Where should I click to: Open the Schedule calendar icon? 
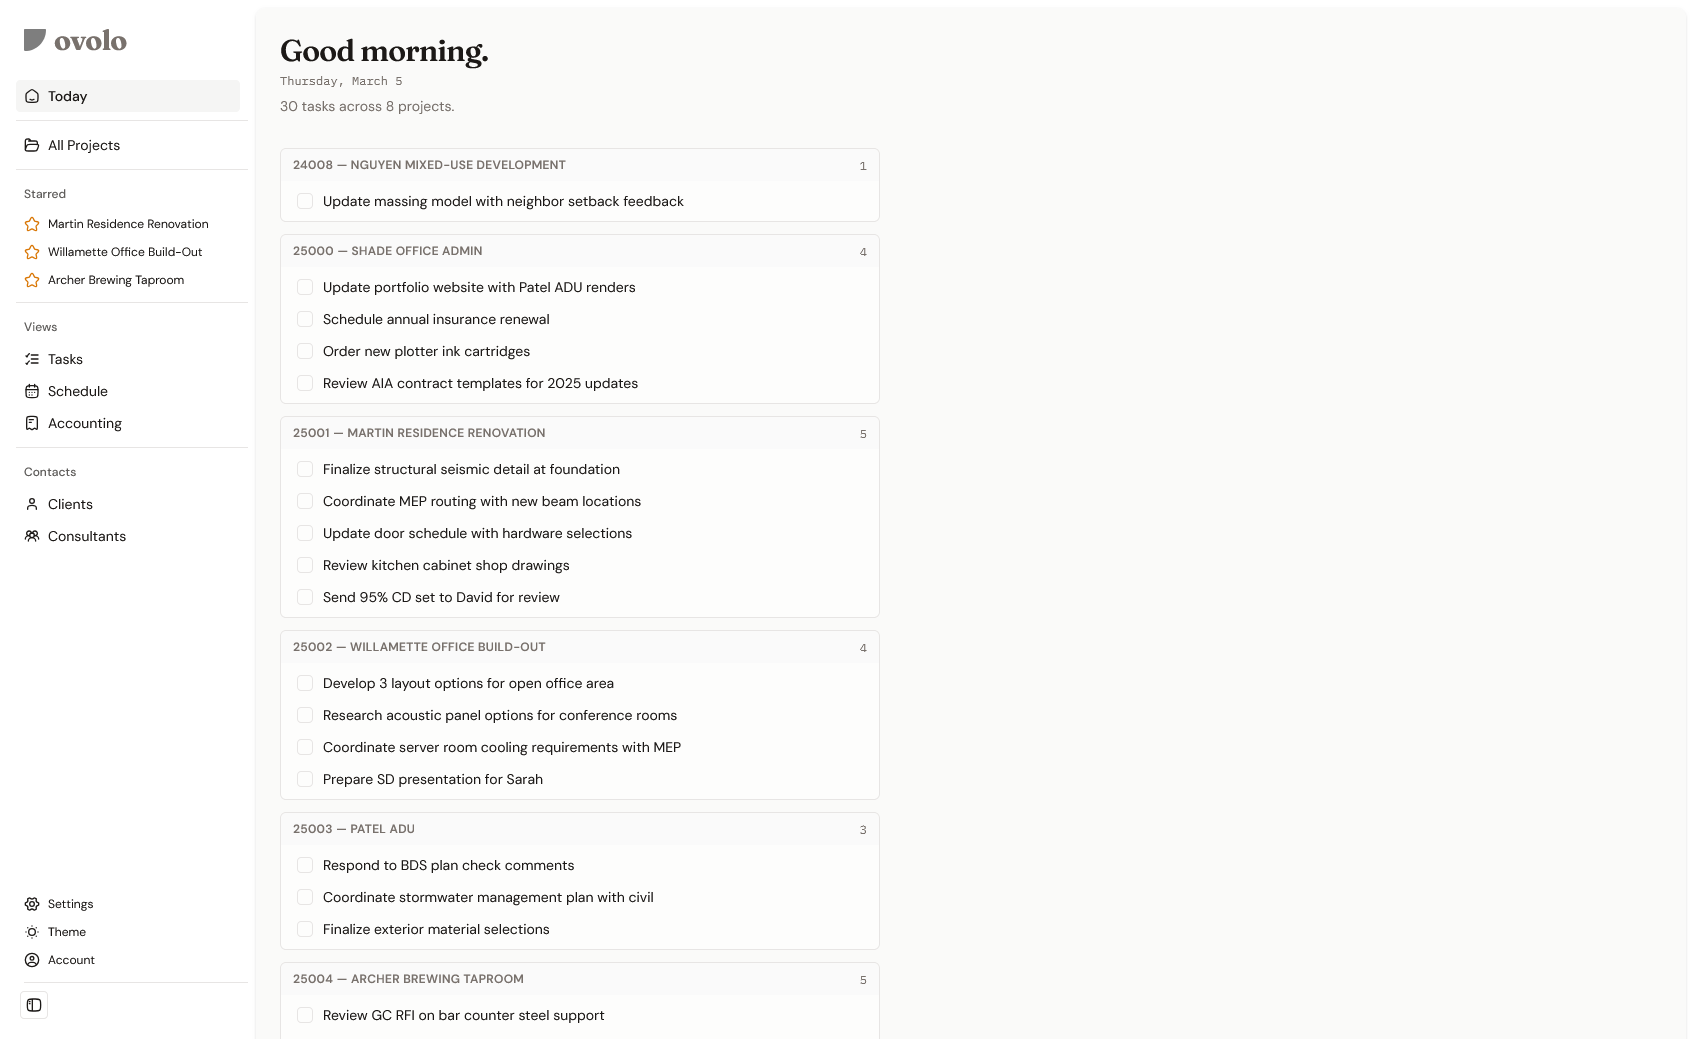pyautogui.click(x=33, y=391)
